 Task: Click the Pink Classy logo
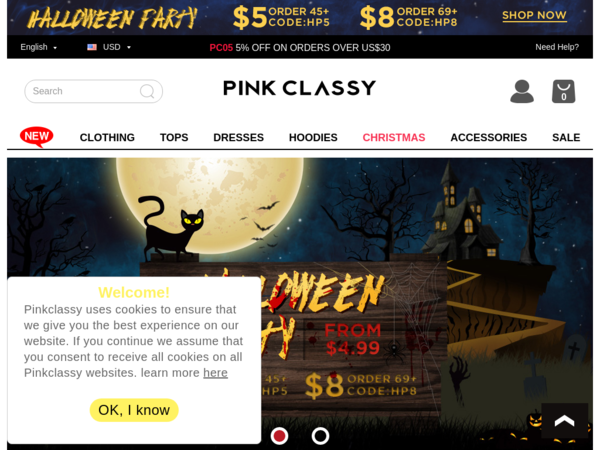(x=300, y=88)
